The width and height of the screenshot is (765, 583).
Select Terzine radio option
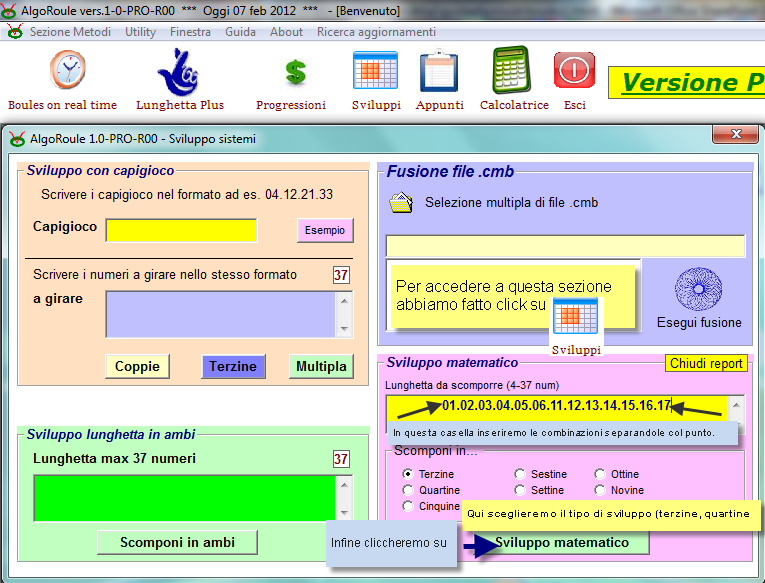pyautogui.click(x=408, y=474)
